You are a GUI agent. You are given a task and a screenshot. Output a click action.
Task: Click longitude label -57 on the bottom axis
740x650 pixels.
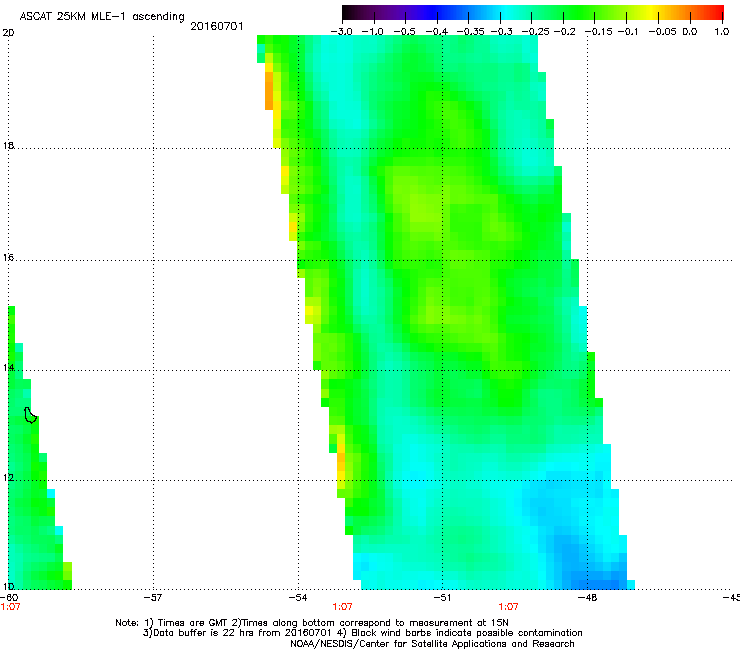pyautogui.click(x=152, y=598)
